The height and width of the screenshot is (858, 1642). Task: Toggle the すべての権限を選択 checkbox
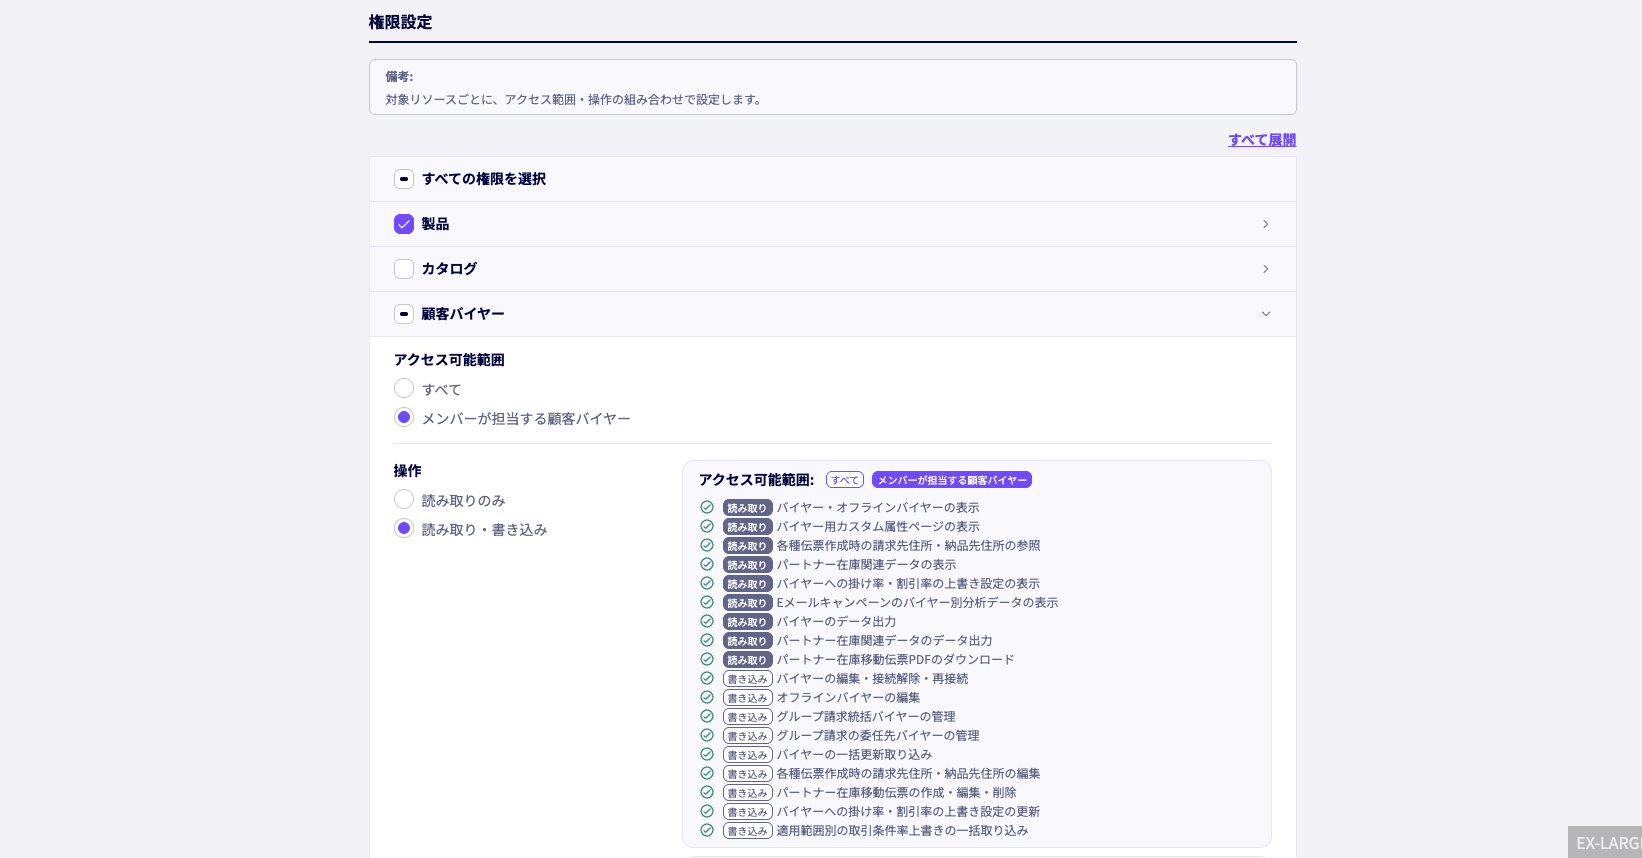404,179
